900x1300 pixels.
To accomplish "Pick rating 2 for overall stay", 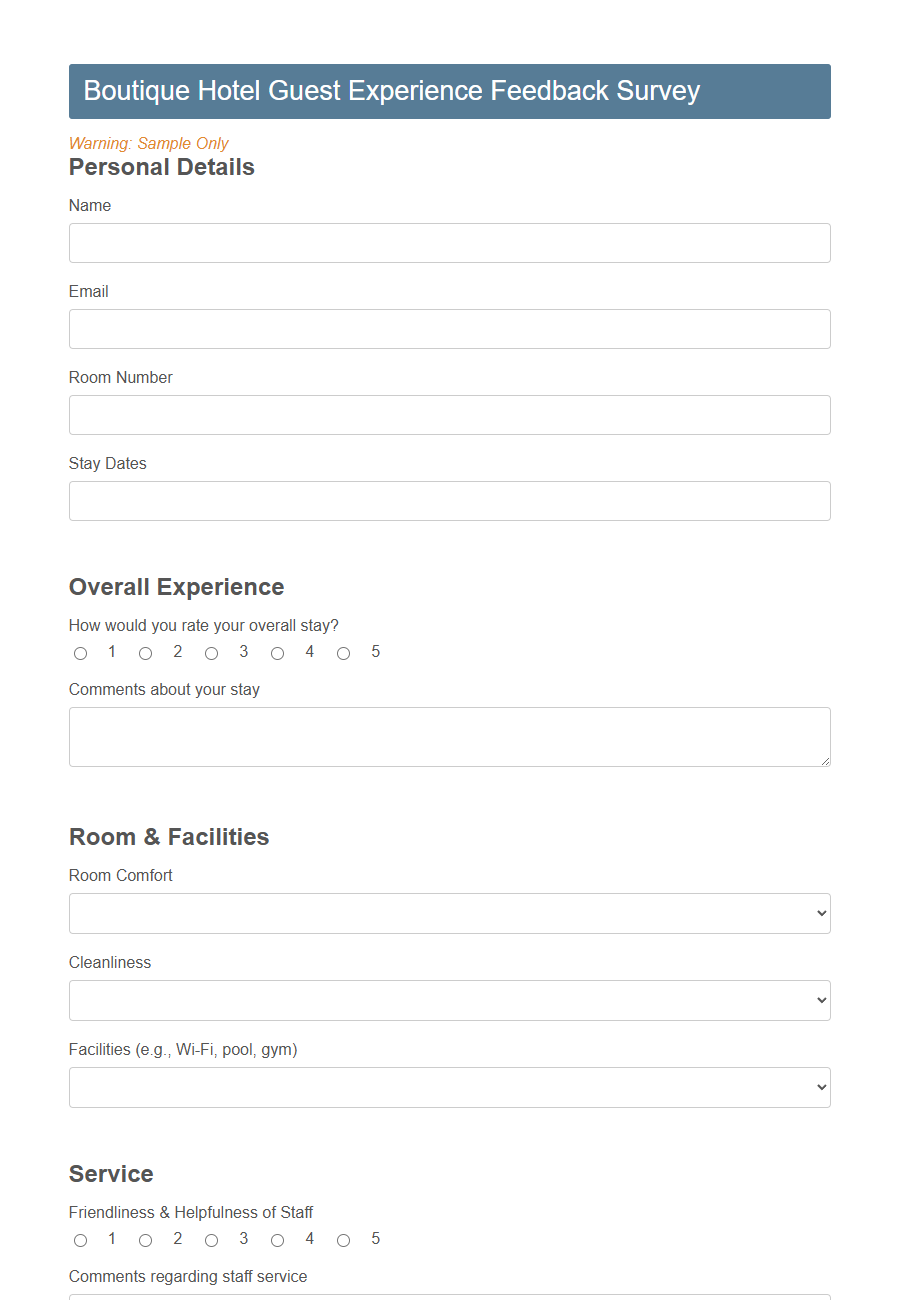I will tap(146, 652).
